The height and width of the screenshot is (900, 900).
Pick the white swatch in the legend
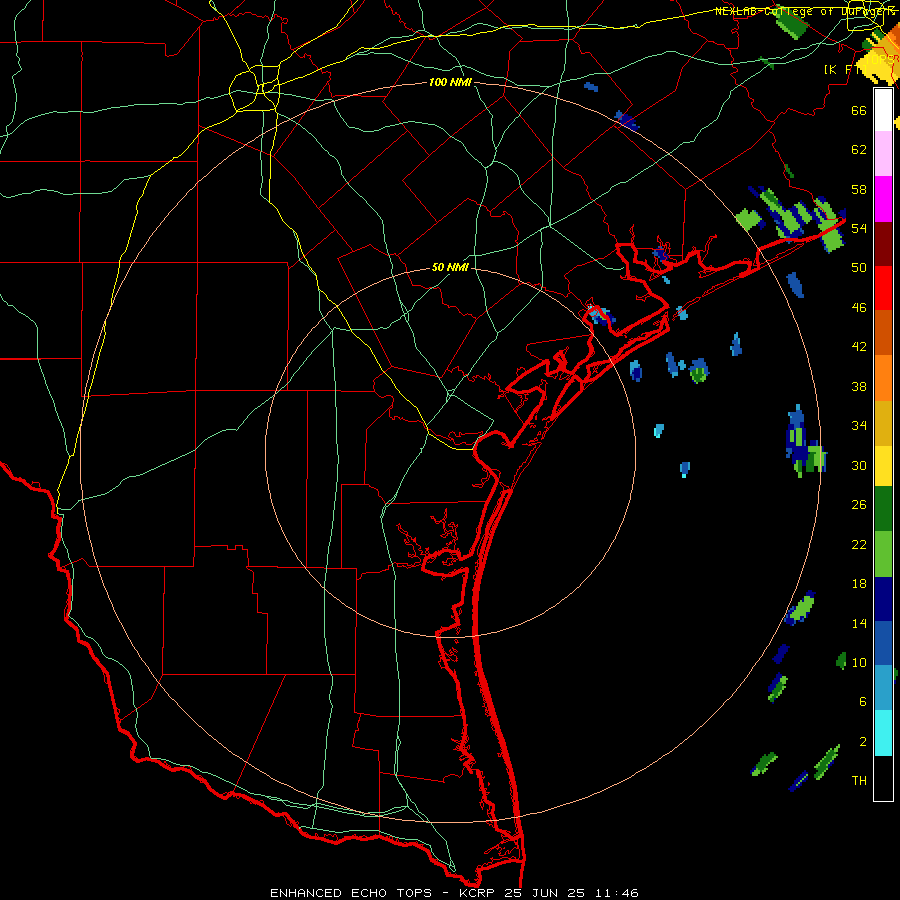click(x=883, y=110)
